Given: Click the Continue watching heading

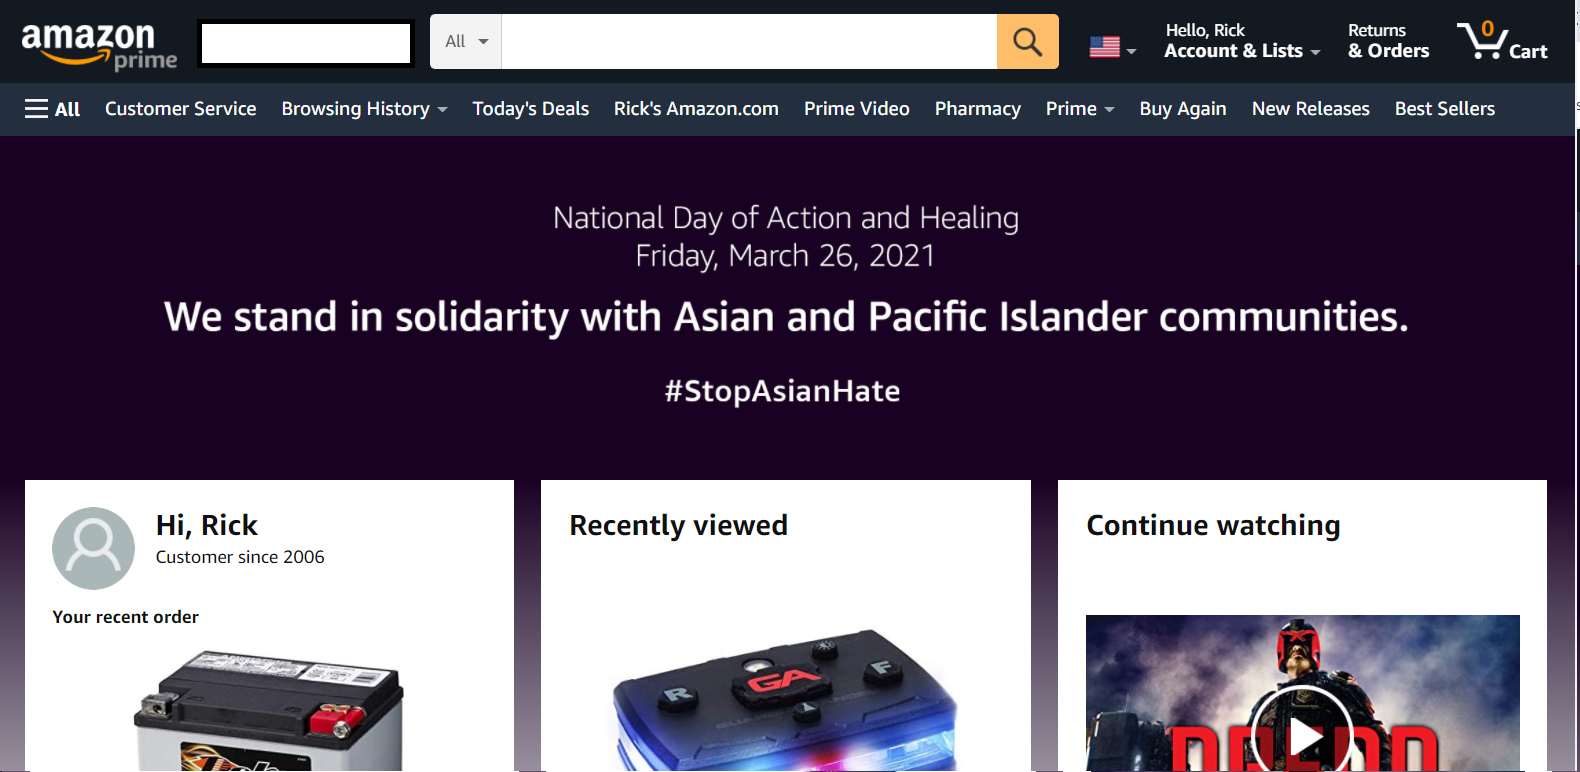Looking at the screenshot, I should (1213, 526).
